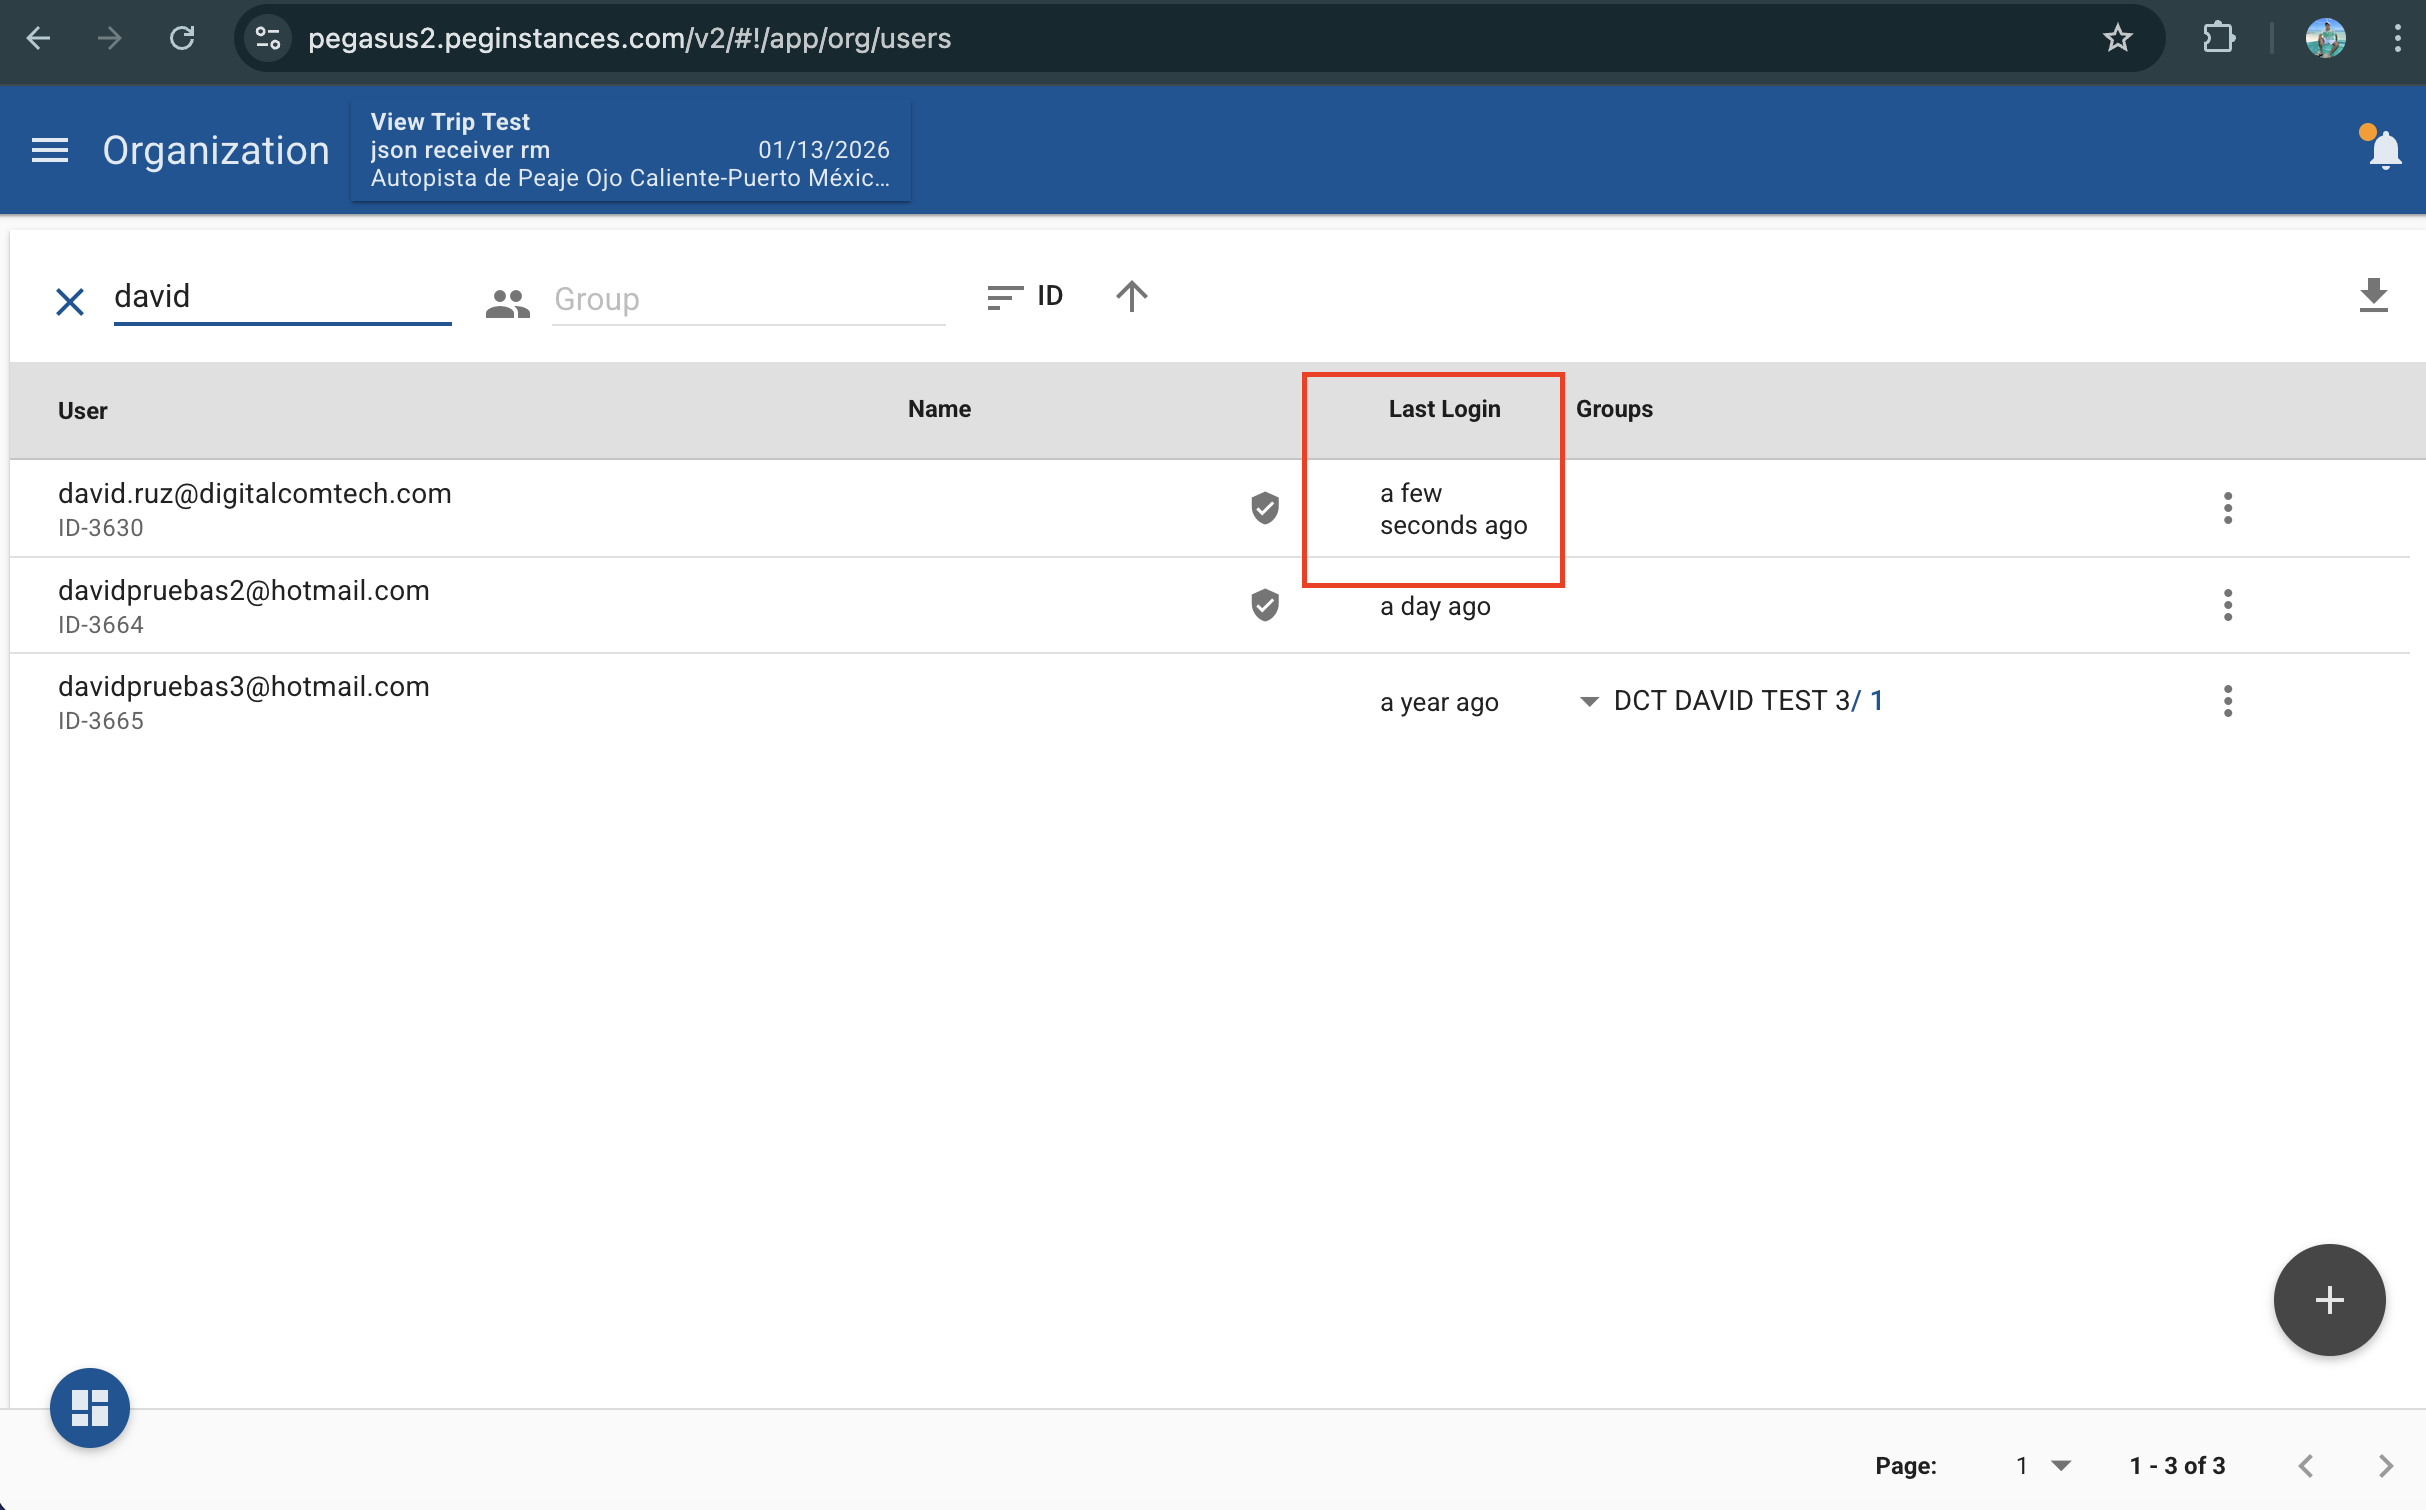Open the Page number dropdown
The image size is (2426, 1510).
[2043, 1465]
